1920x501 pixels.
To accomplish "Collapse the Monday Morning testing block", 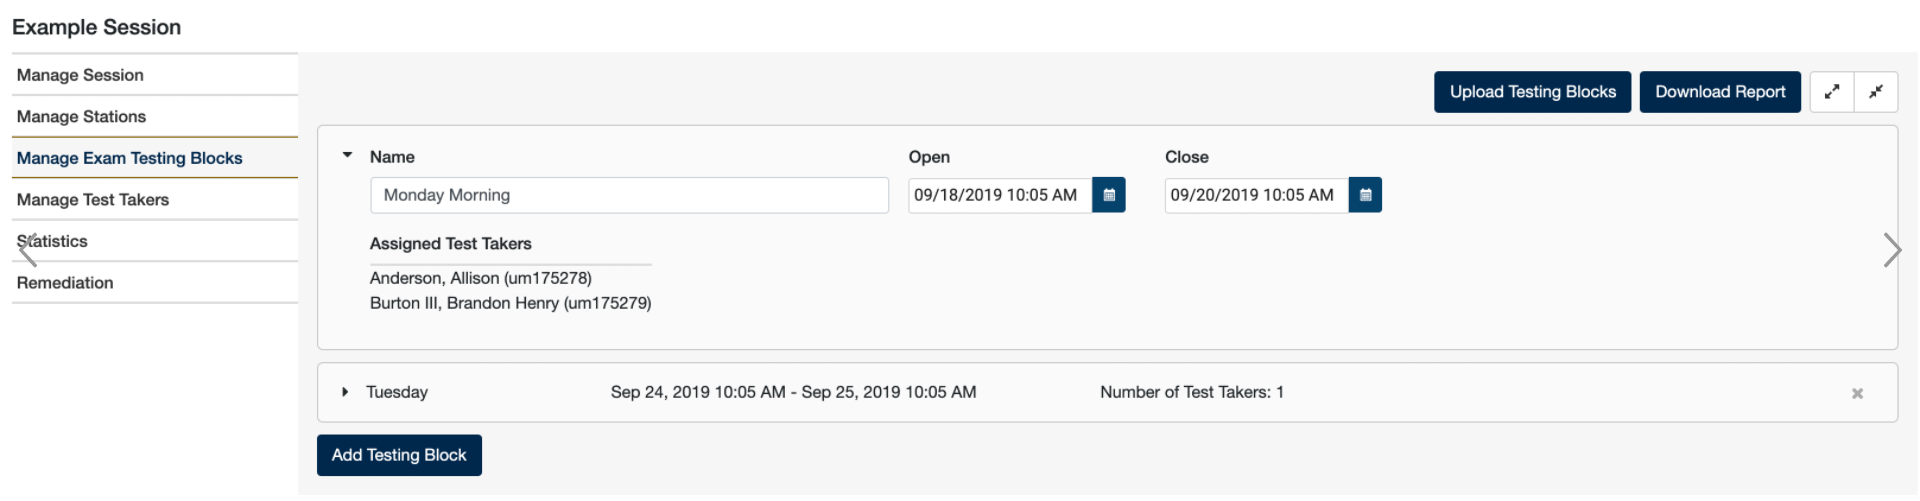I will pos(347,156).
